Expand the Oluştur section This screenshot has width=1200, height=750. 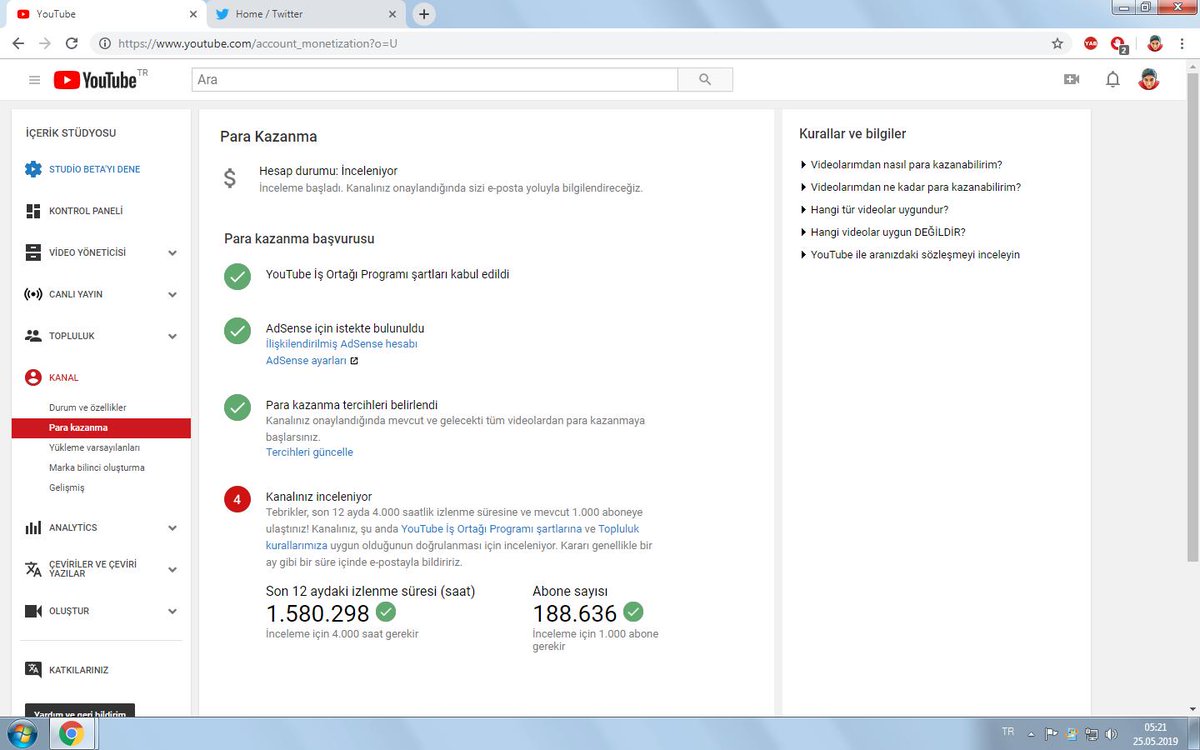coord(173,611)
